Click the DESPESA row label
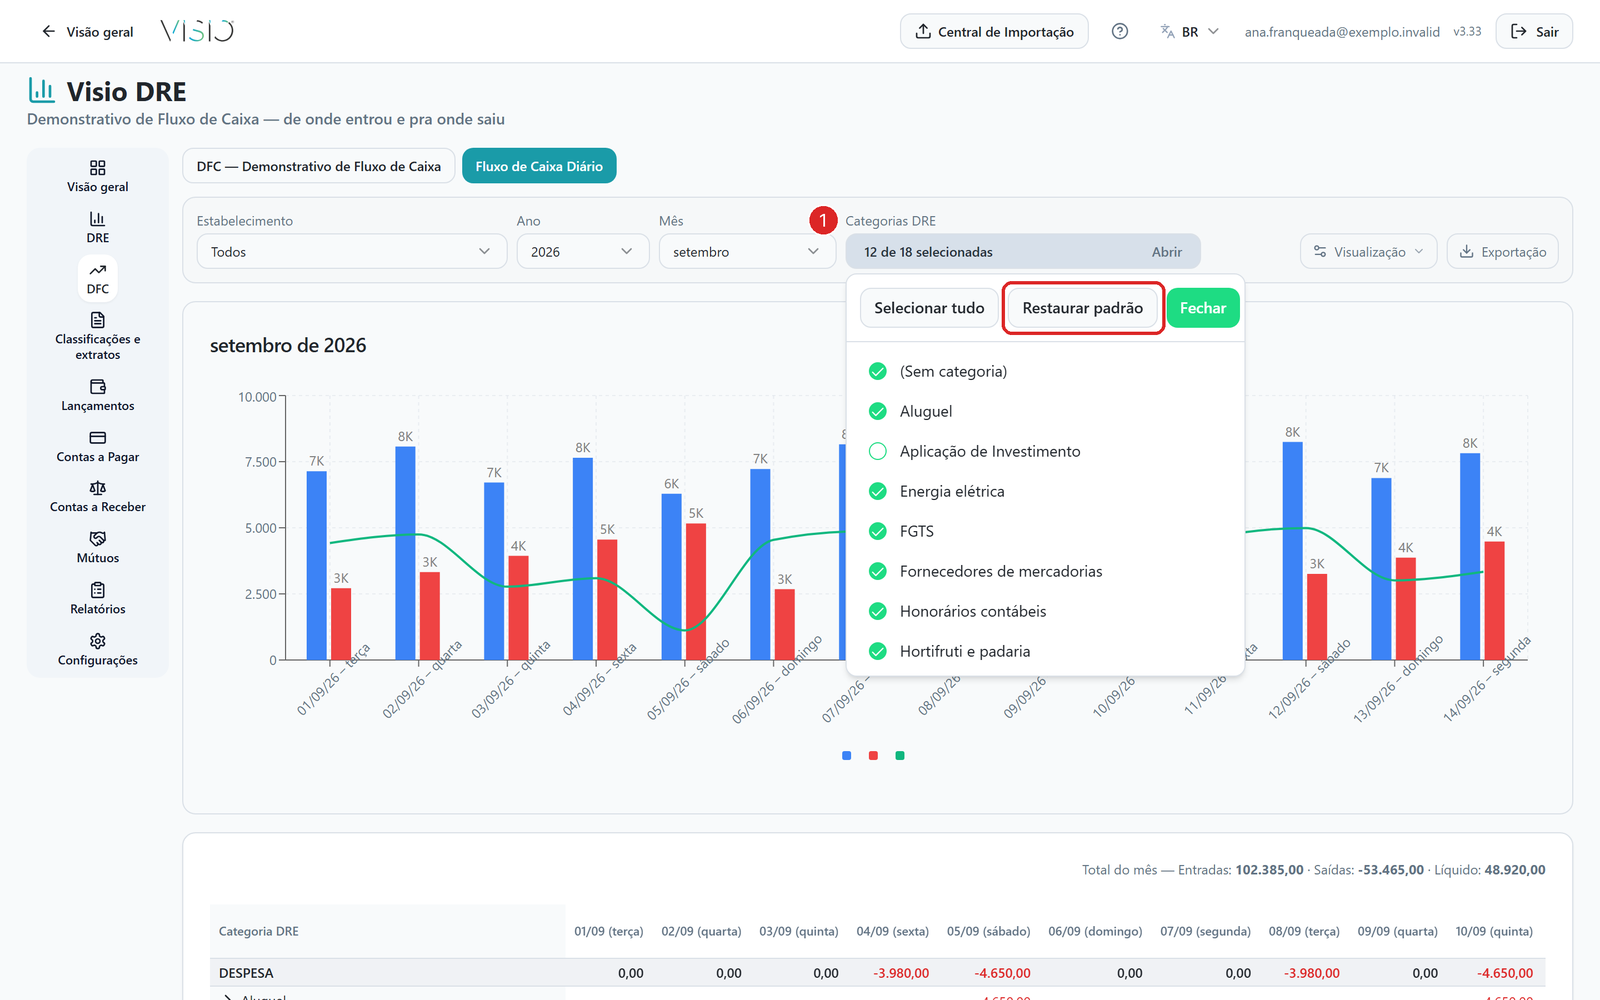Image resolution: width=1600 pixels, height=1000 pixels. [x=246, y=973]
